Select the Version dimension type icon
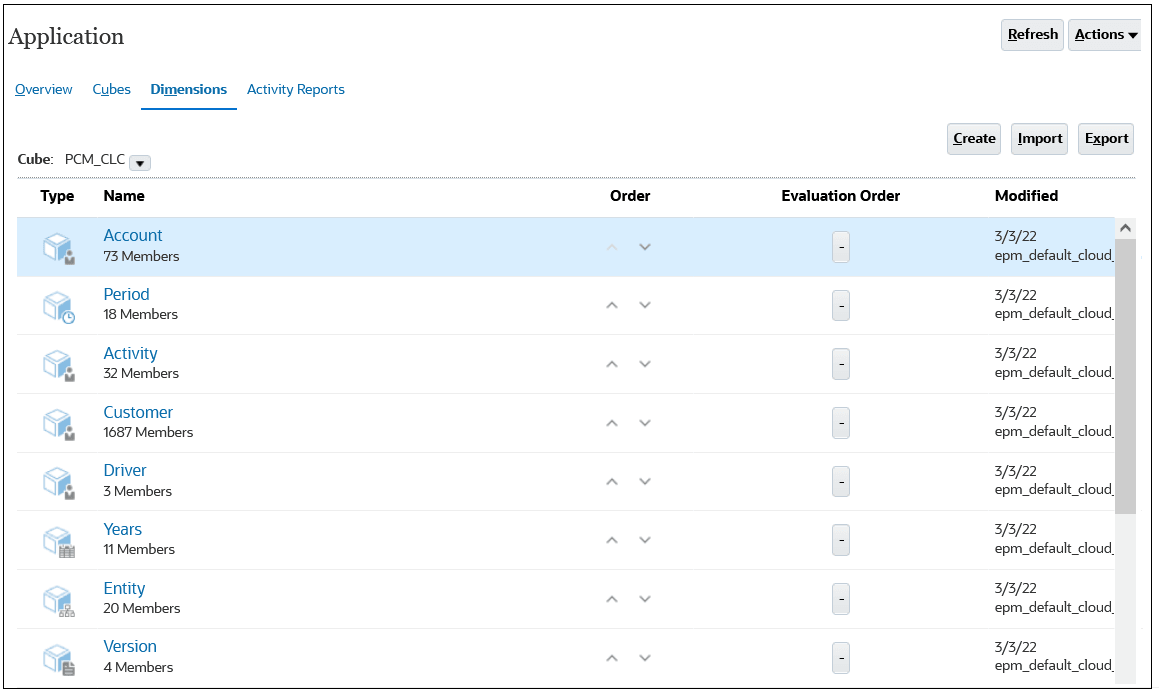The width and height of the screenshot is (1159, 691). click(57, 658)
